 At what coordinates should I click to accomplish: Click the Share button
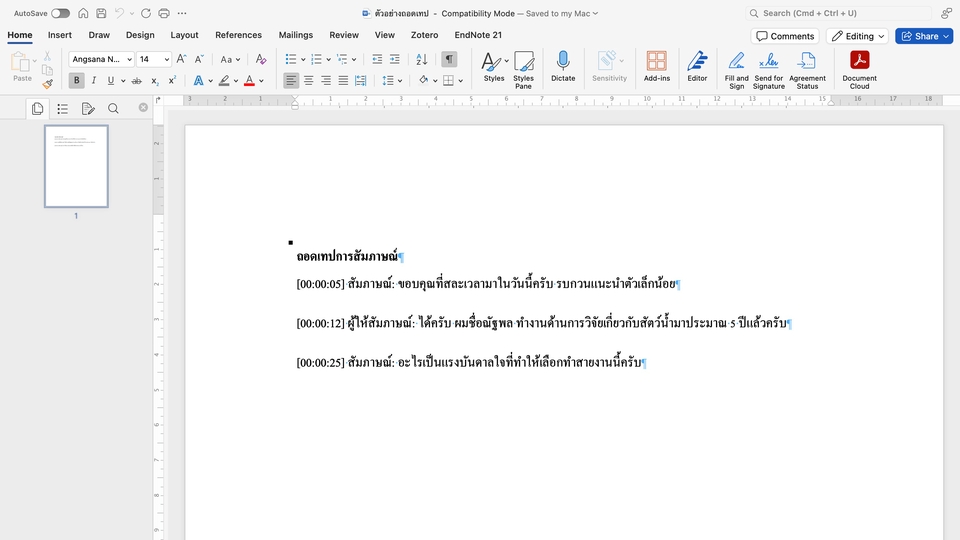pyautogui.click(x=924, y=36)
